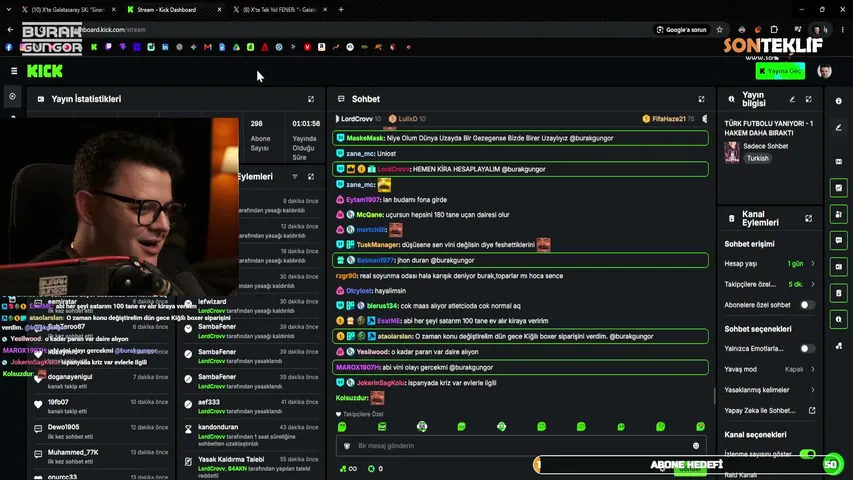Image resolution: width=853 pixels, height=480 pixels.
Task: Open the emoji picker in the chat input
Action: (696, 446)
